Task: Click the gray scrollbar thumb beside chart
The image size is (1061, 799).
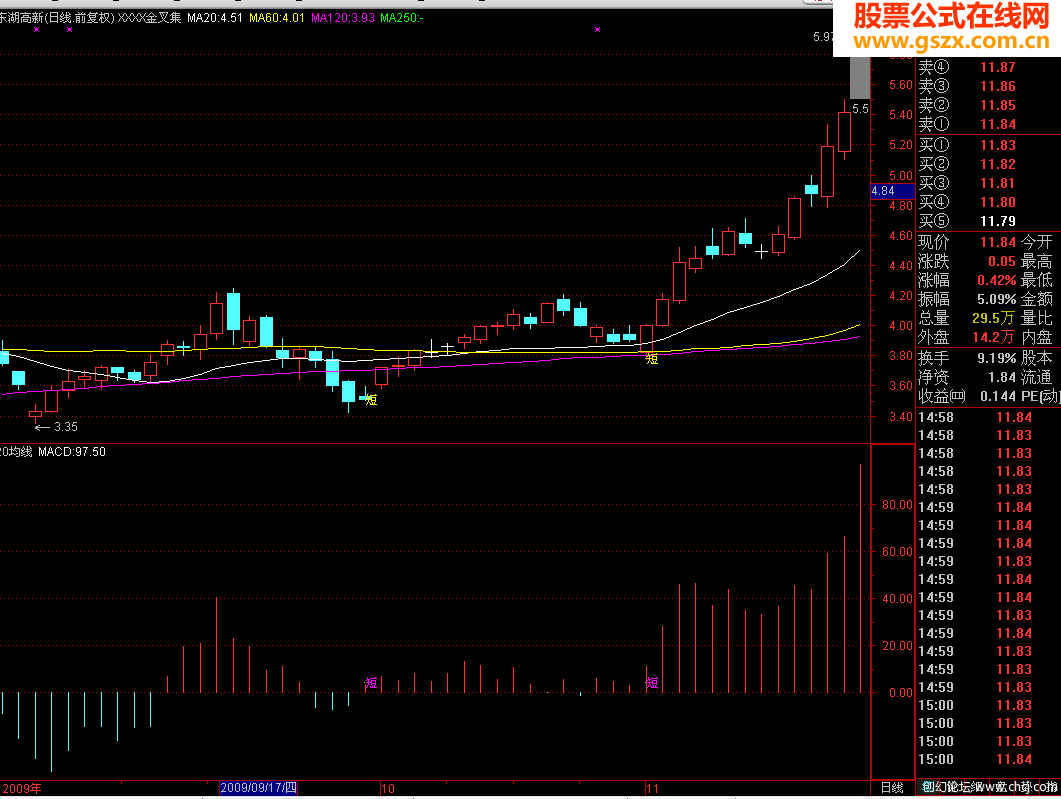Action: 859,78
